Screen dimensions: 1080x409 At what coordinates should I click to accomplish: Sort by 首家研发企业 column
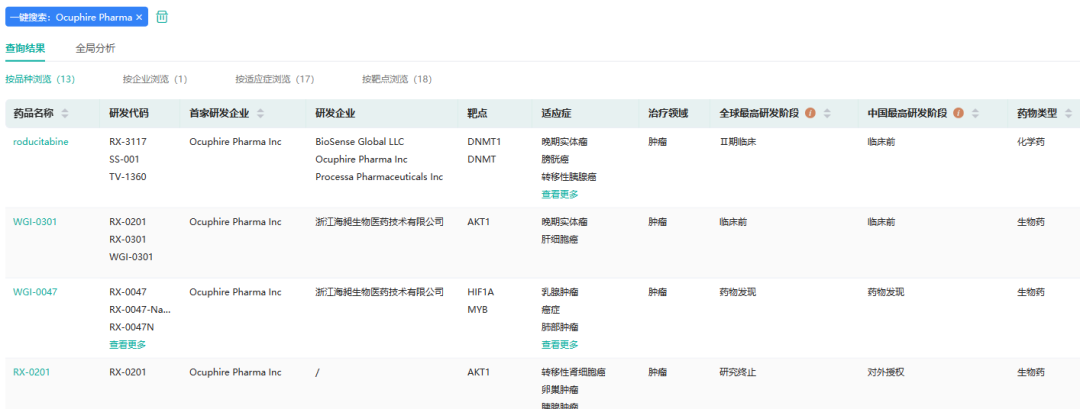point(261,114)
